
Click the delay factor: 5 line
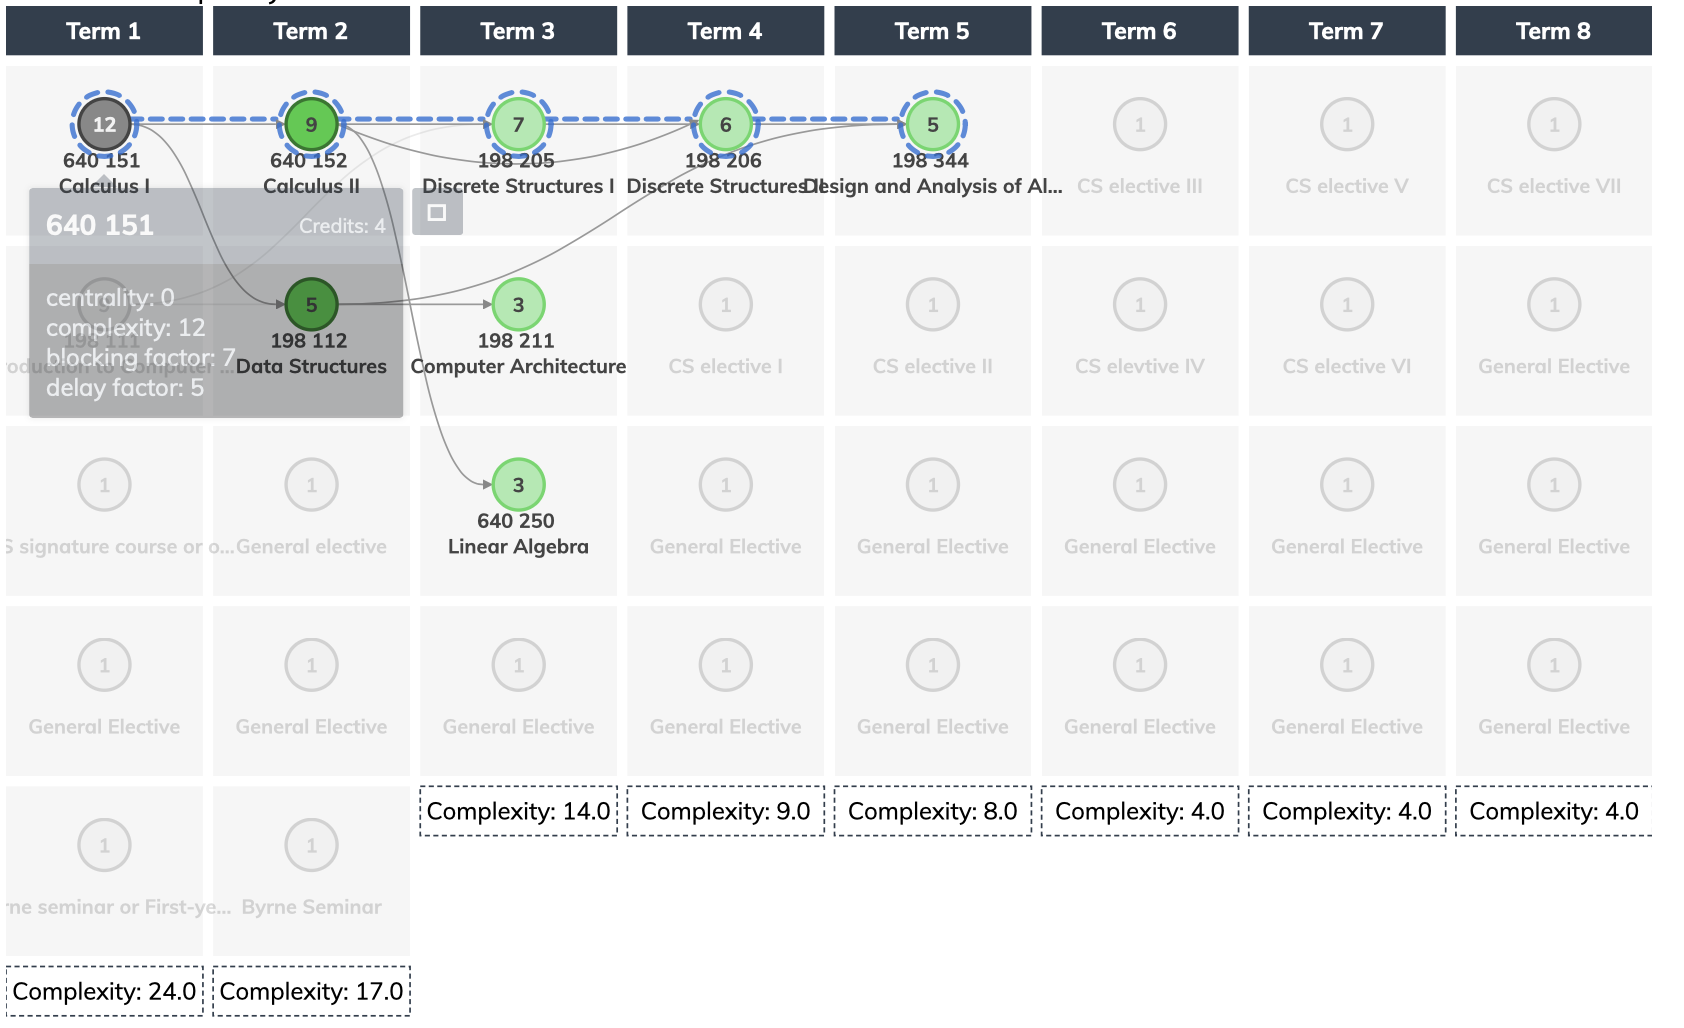coord(125,387)
